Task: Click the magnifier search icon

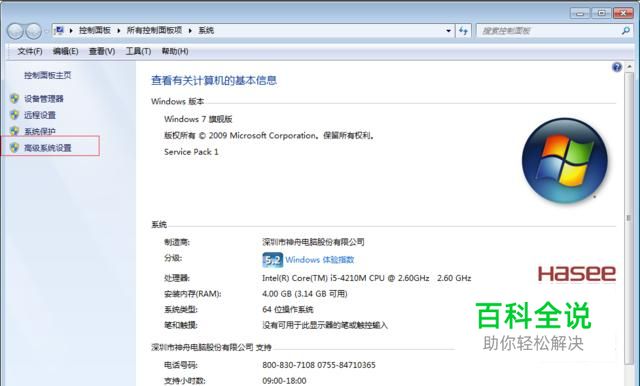Action: coord(625,31)
